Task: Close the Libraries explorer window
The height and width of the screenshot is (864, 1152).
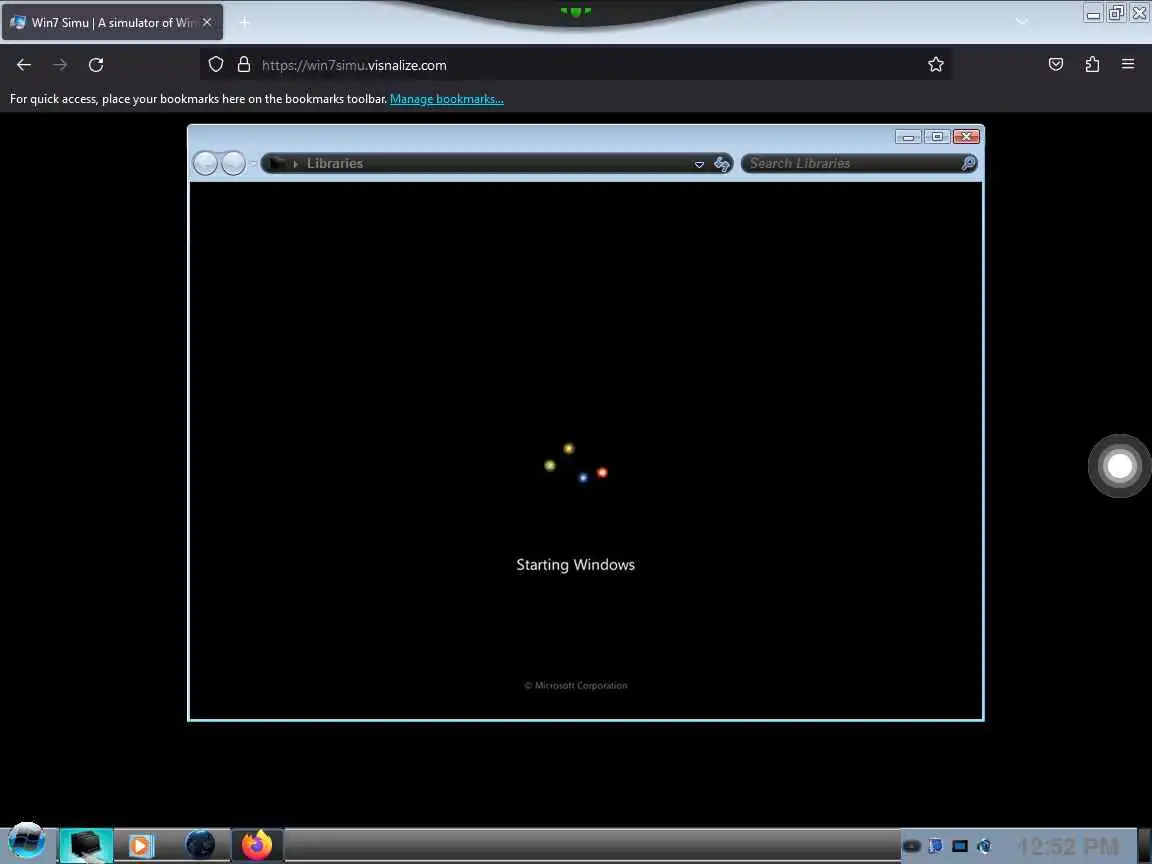Action: (x=966, y=137)
